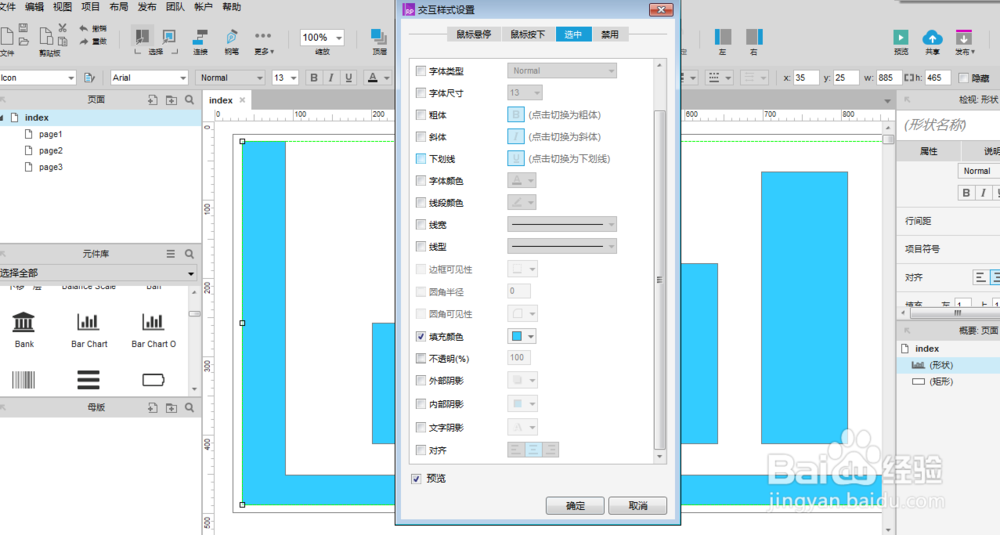This screenshot has width=1000, height=535.
Task: Click the align Right (右) icon
Action: pyautogui.click(x=754, y=37)
